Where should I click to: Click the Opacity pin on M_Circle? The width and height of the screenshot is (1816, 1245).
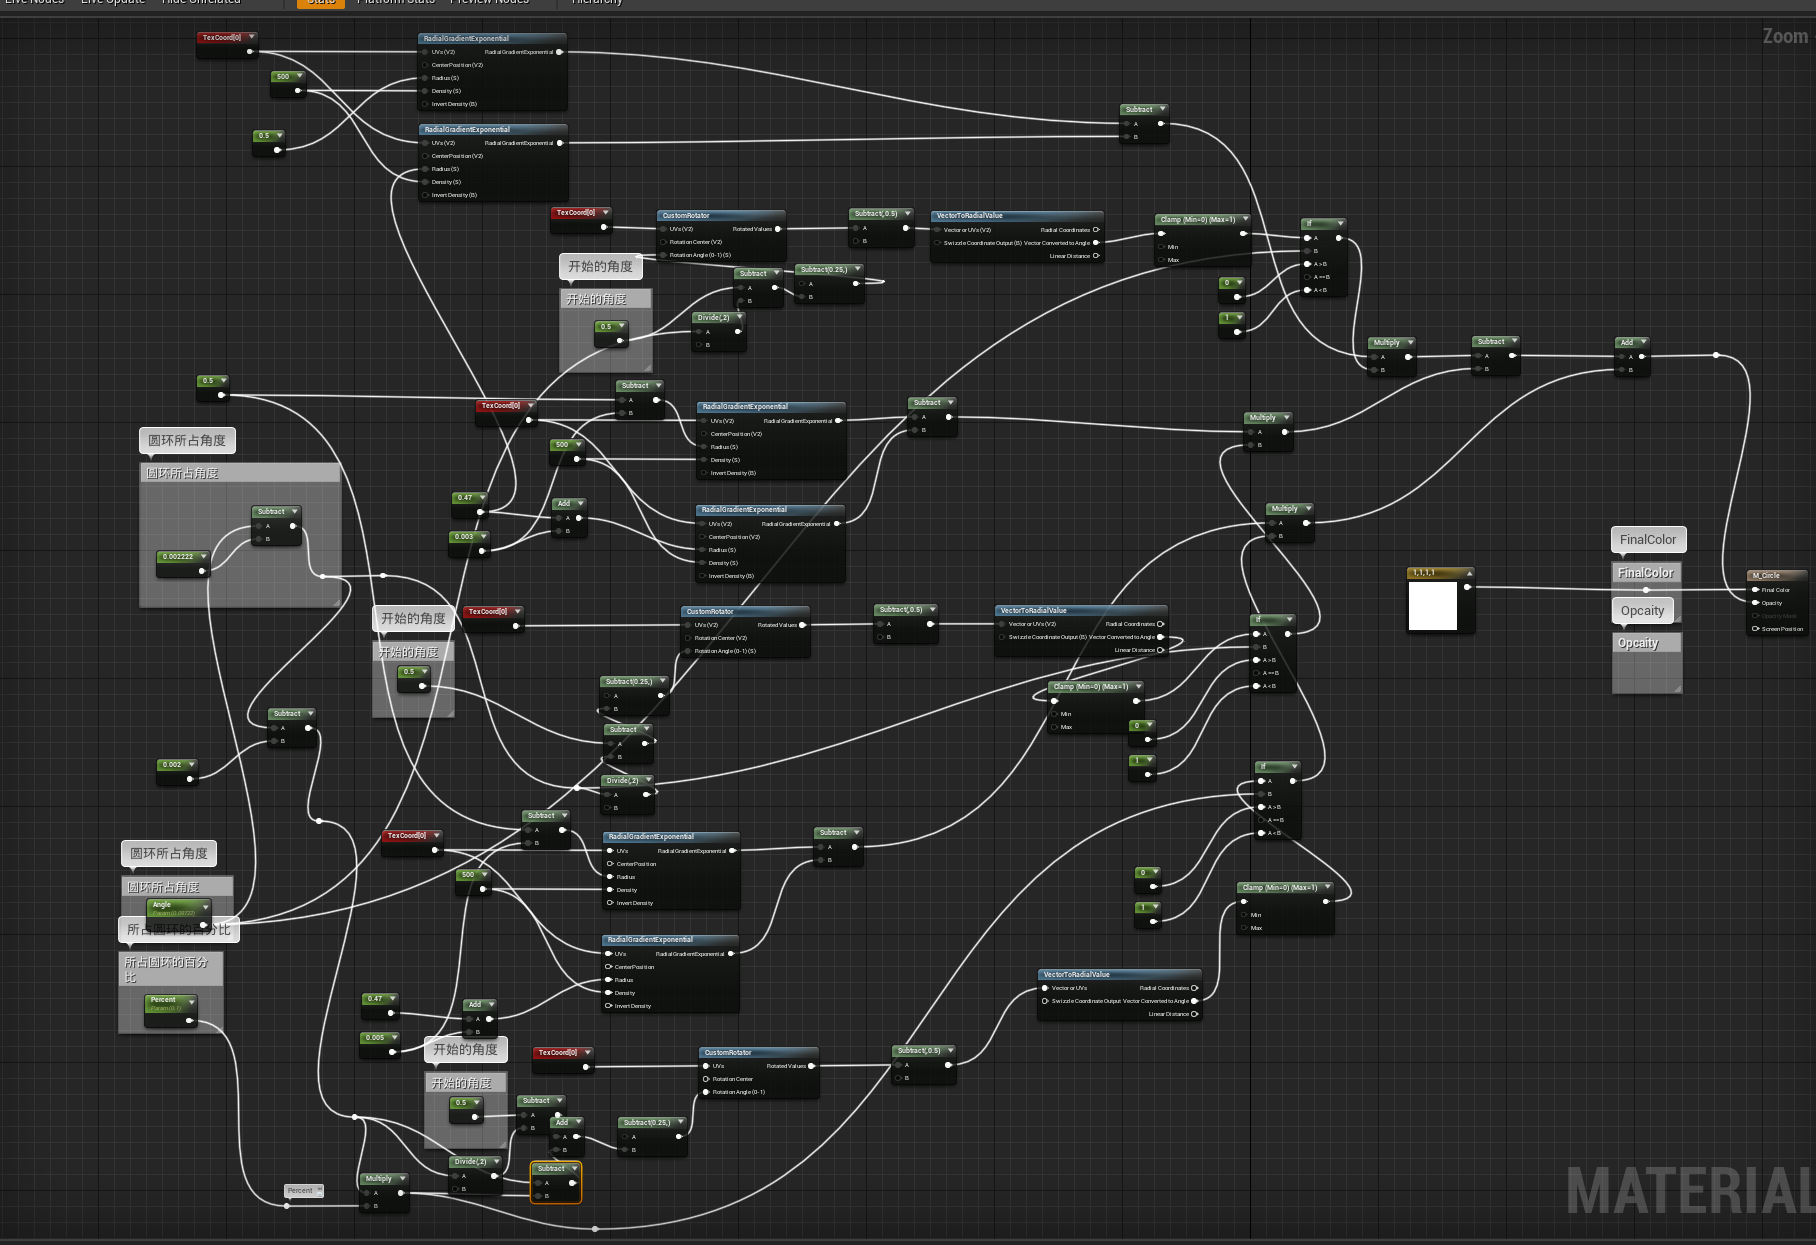(1755, 603)
